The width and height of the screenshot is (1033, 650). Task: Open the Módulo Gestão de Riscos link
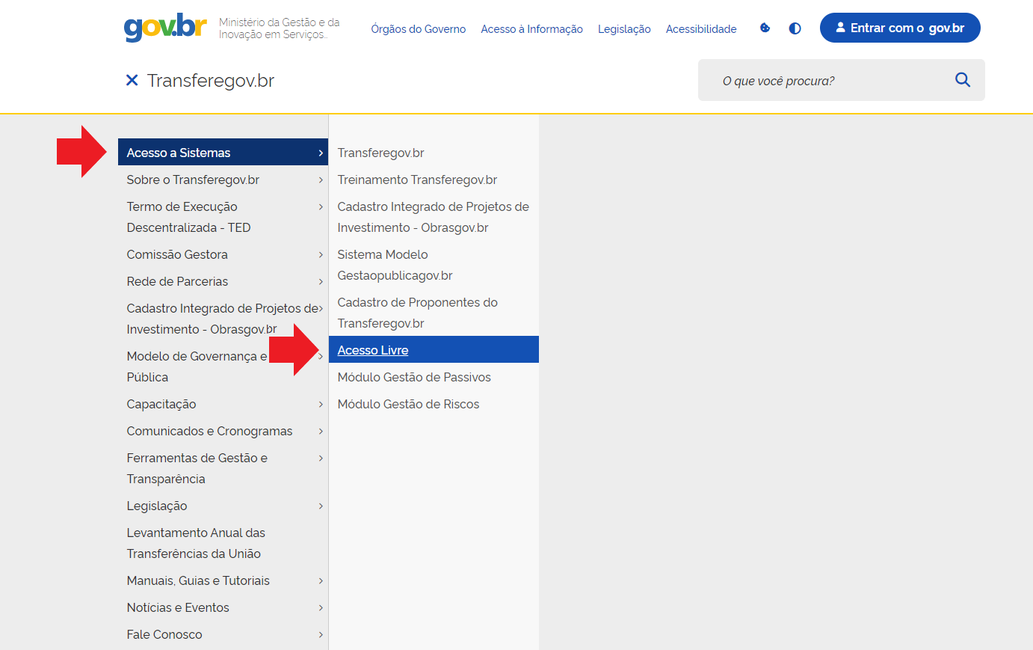[x=408, y=403]
